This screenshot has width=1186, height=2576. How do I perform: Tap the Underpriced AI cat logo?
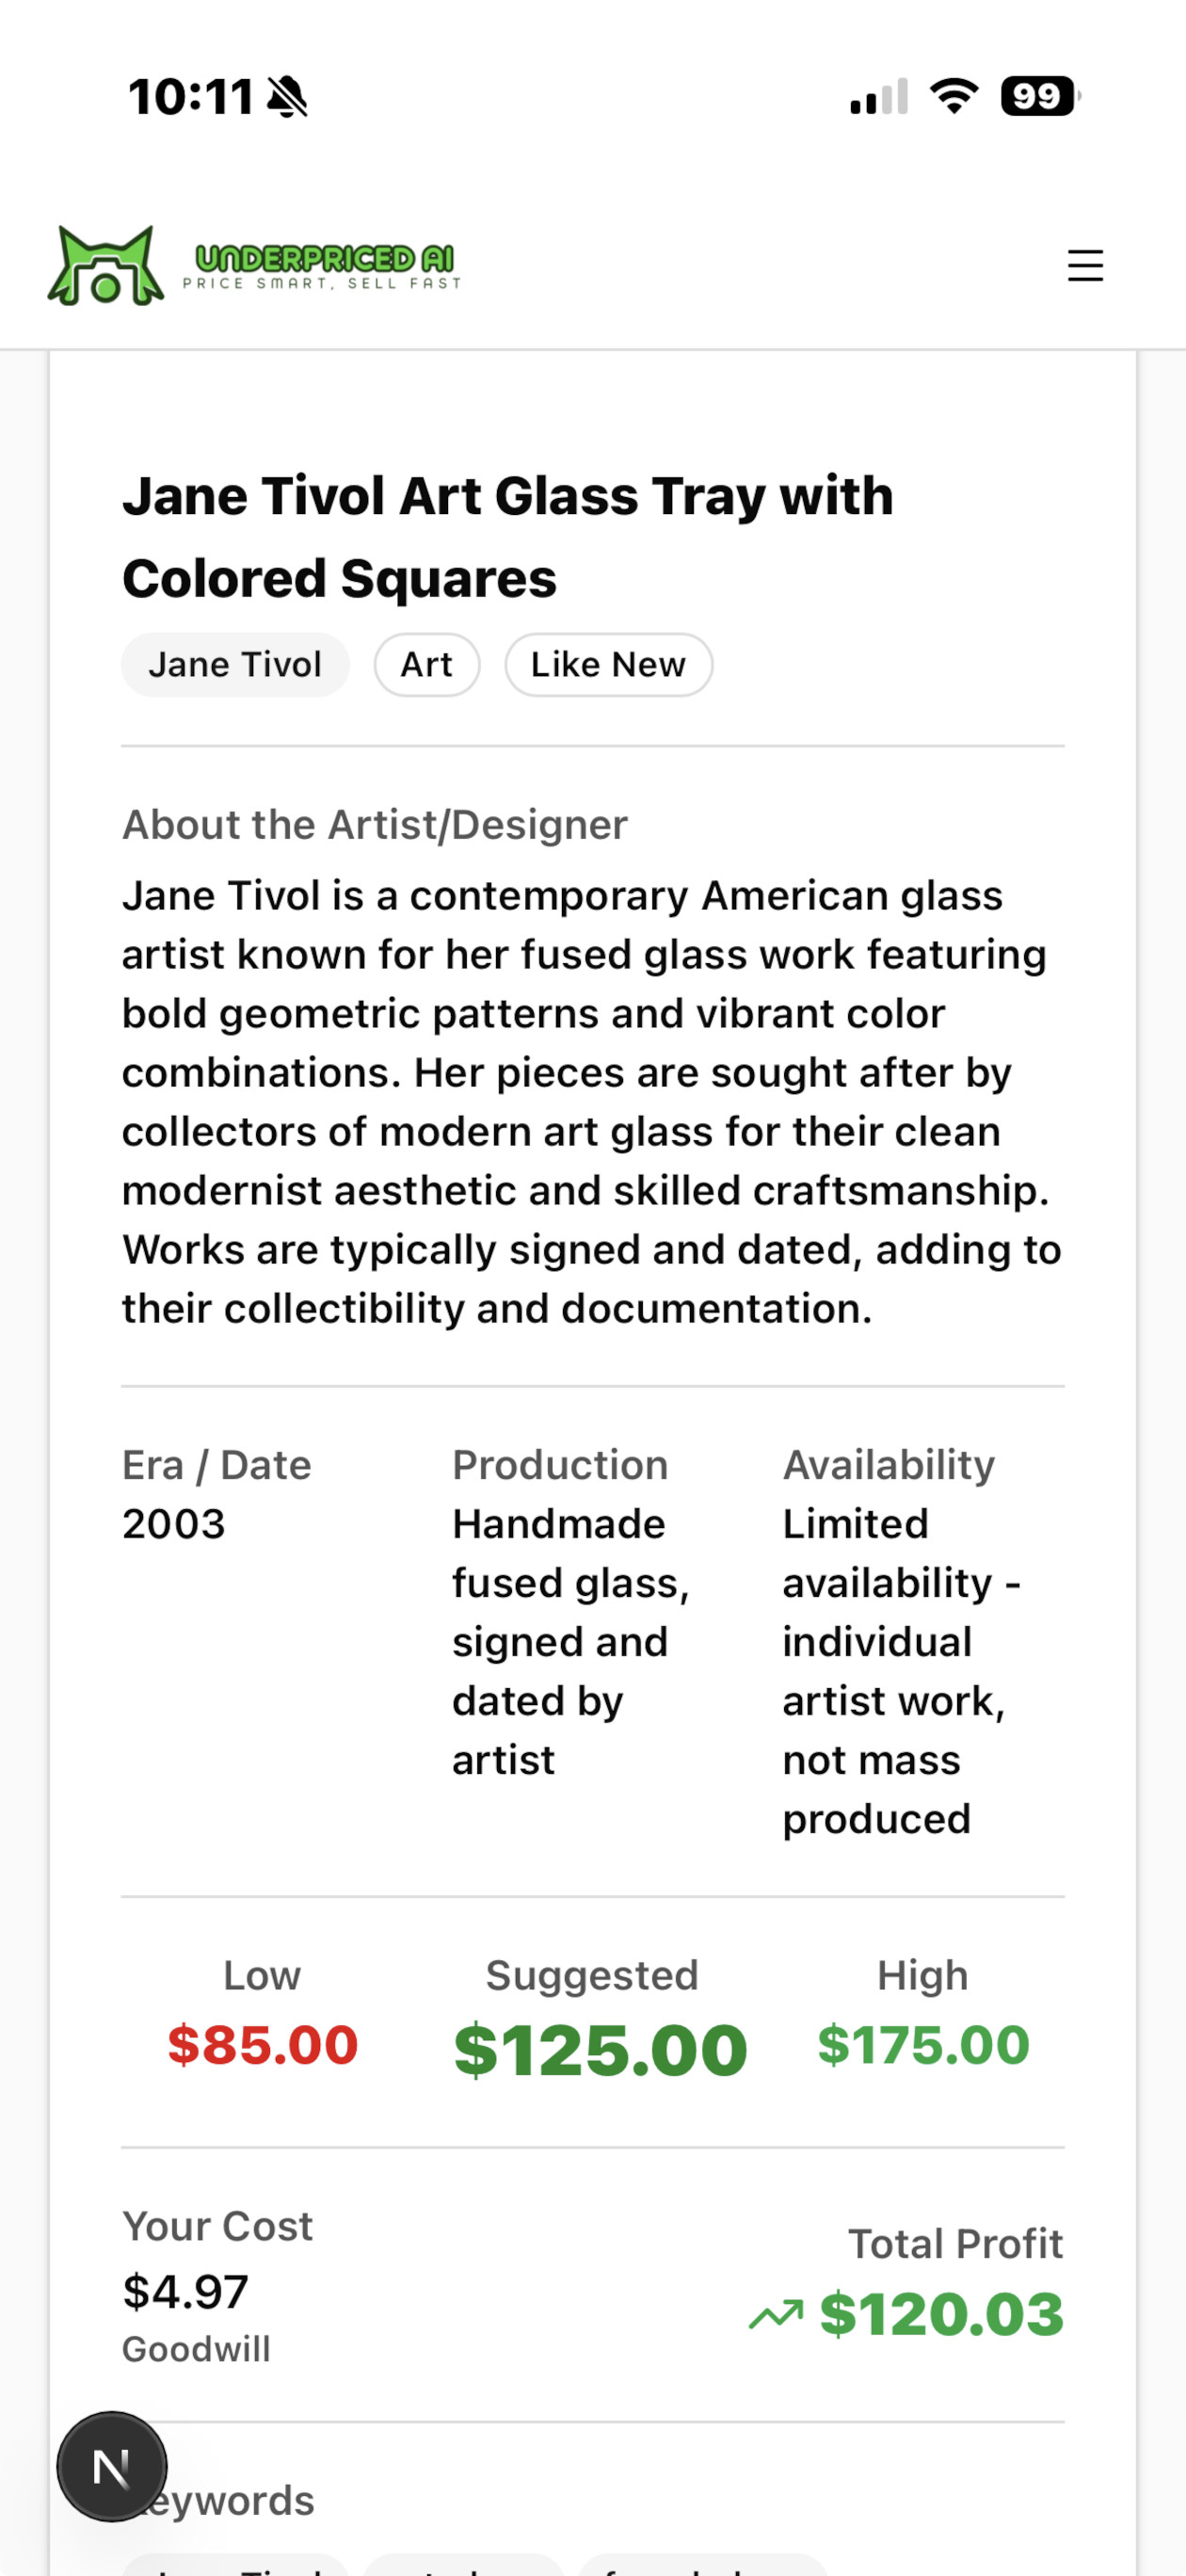pyautogui.click(x=106, y=265)
